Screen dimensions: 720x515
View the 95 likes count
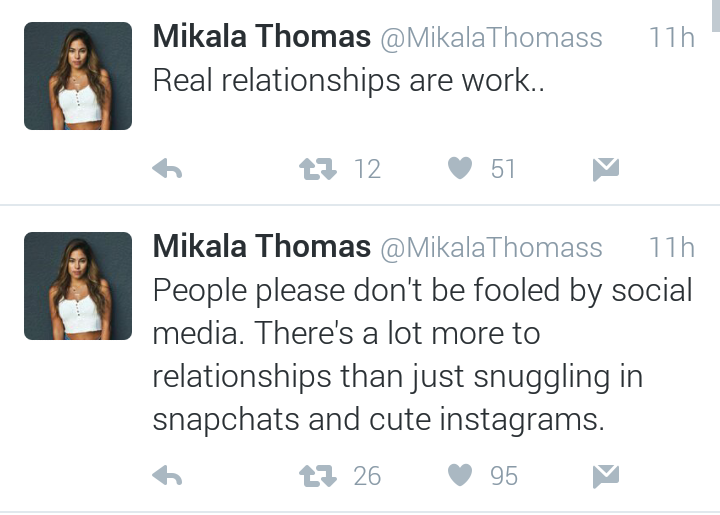[504, 476]
